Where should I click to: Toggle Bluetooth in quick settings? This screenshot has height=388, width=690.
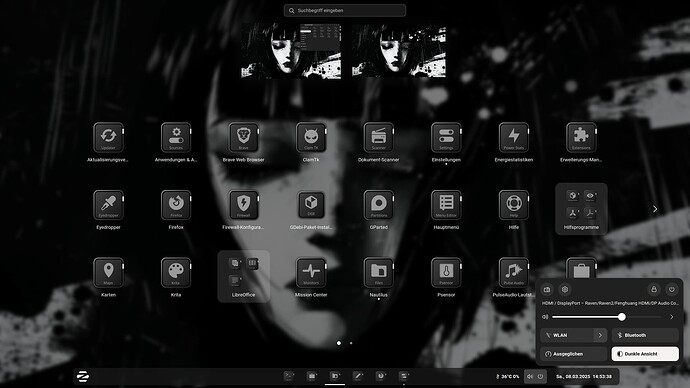point(645,335)
